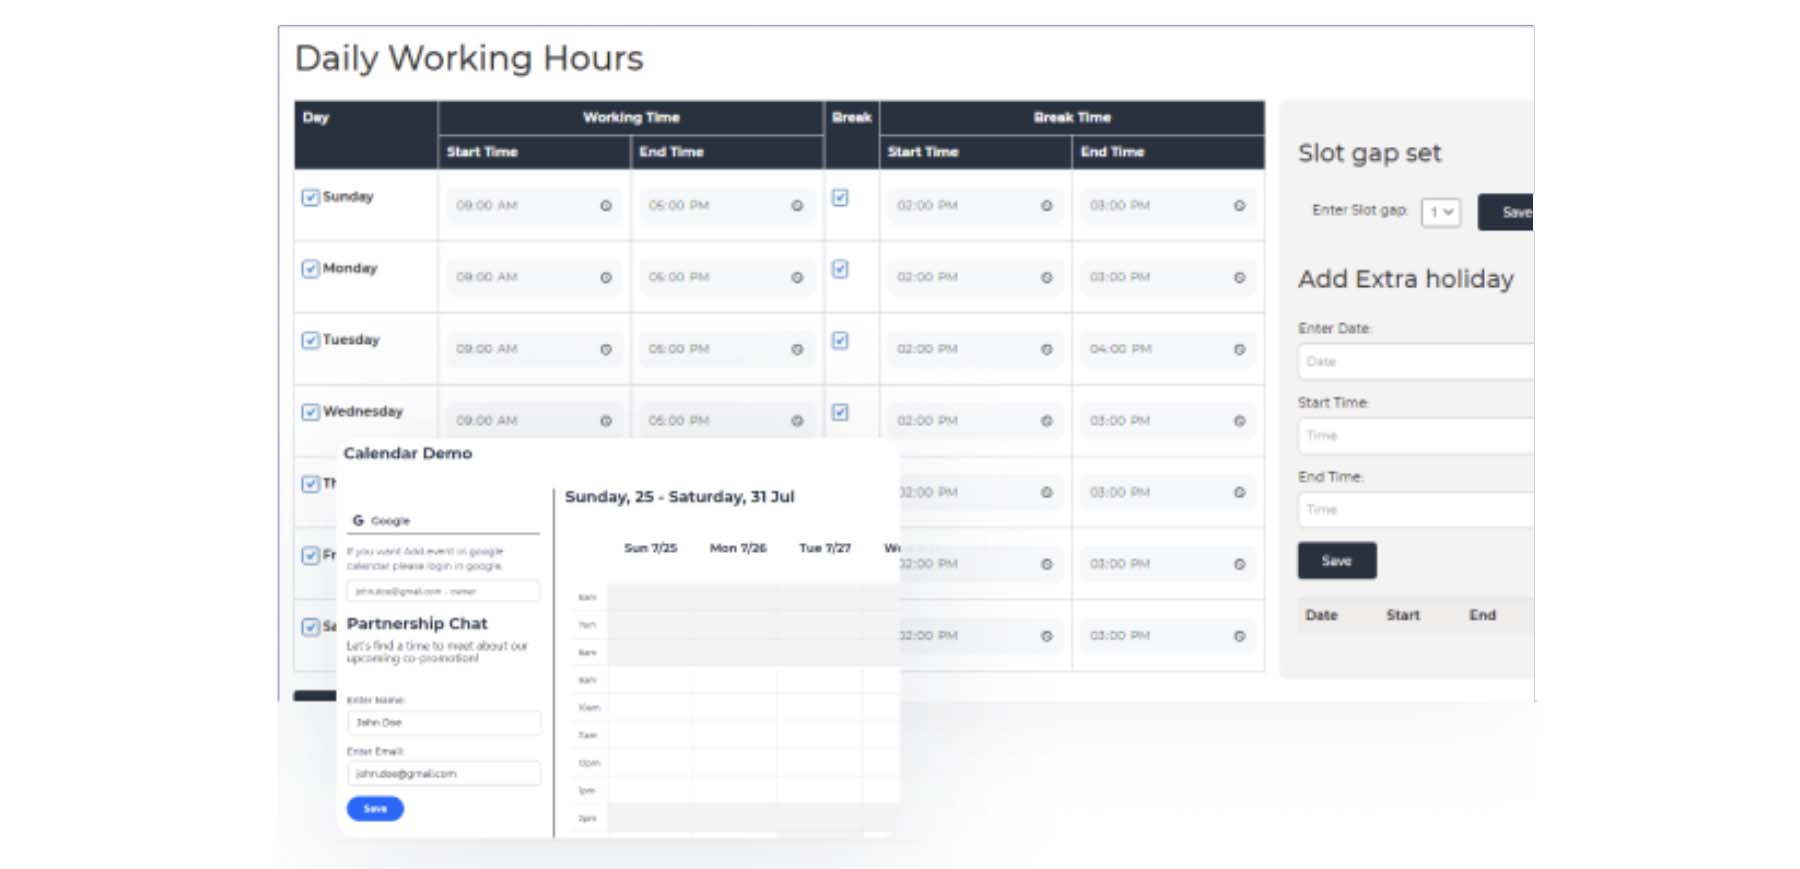Open the clock picker for Sunday working end time
This screenshot has width=1800, height=869.
[797, 206]
